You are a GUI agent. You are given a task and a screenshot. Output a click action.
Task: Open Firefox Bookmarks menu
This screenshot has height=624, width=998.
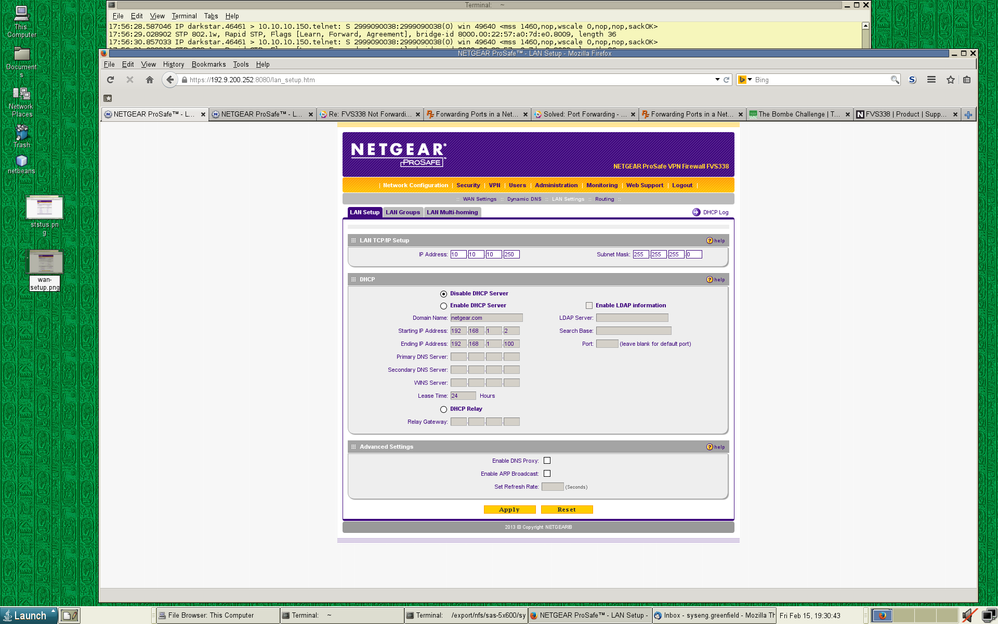click(x=208, y=64)
